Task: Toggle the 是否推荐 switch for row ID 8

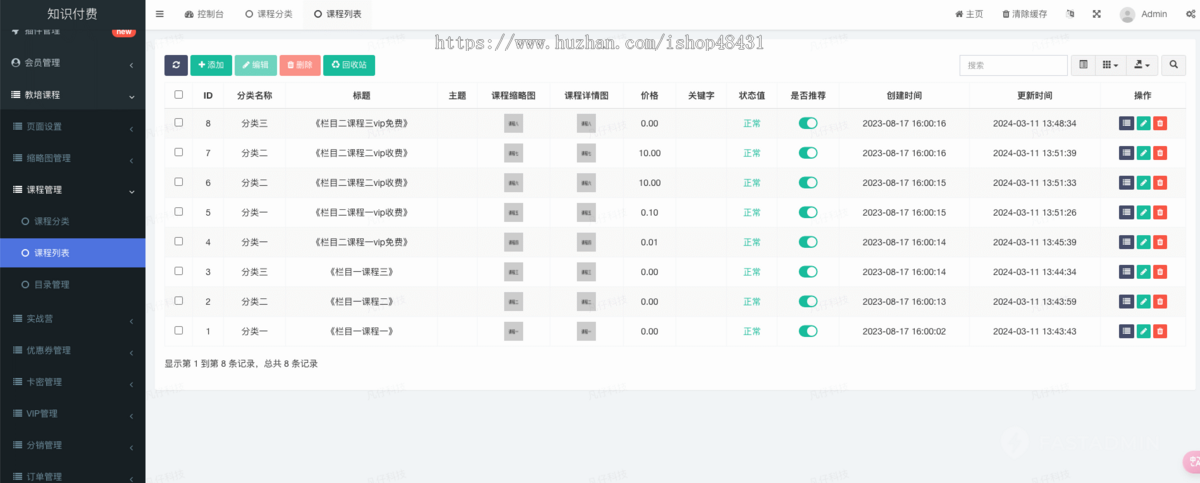Action: [x=808, y=123]
